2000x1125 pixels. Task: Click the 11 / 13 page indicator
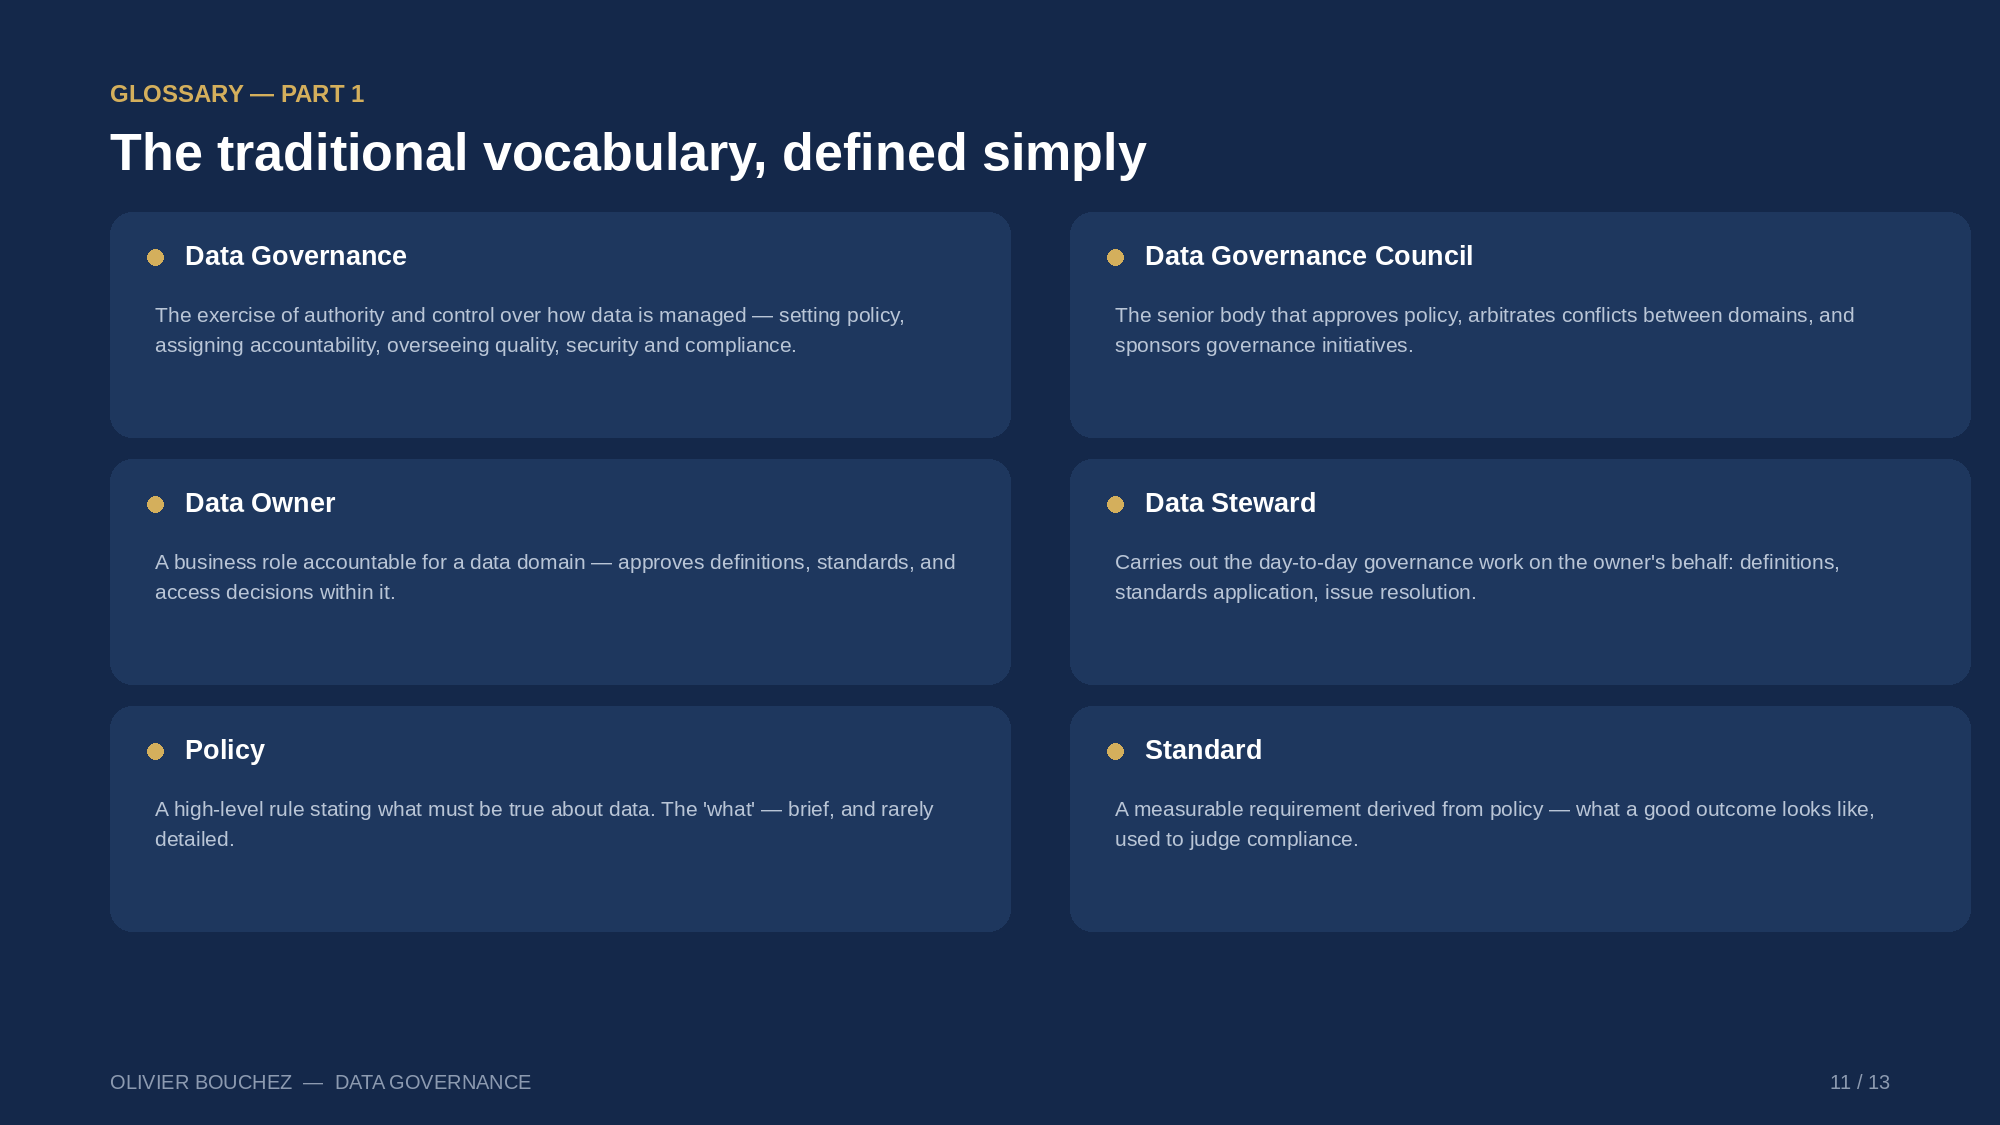(x=1860, y=1082)
